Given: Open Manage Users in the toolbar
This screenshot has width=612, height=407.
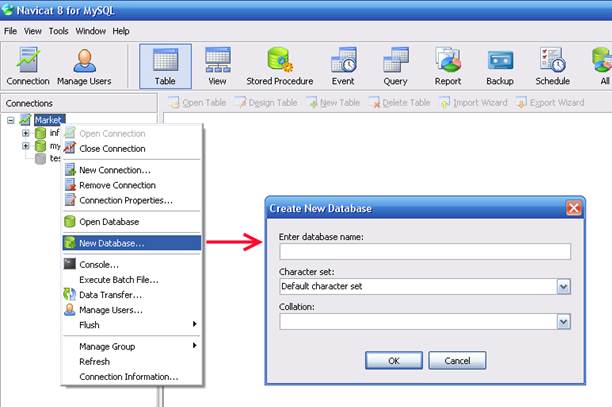Looking at the screenshot, I should click(x=84, y=66).
